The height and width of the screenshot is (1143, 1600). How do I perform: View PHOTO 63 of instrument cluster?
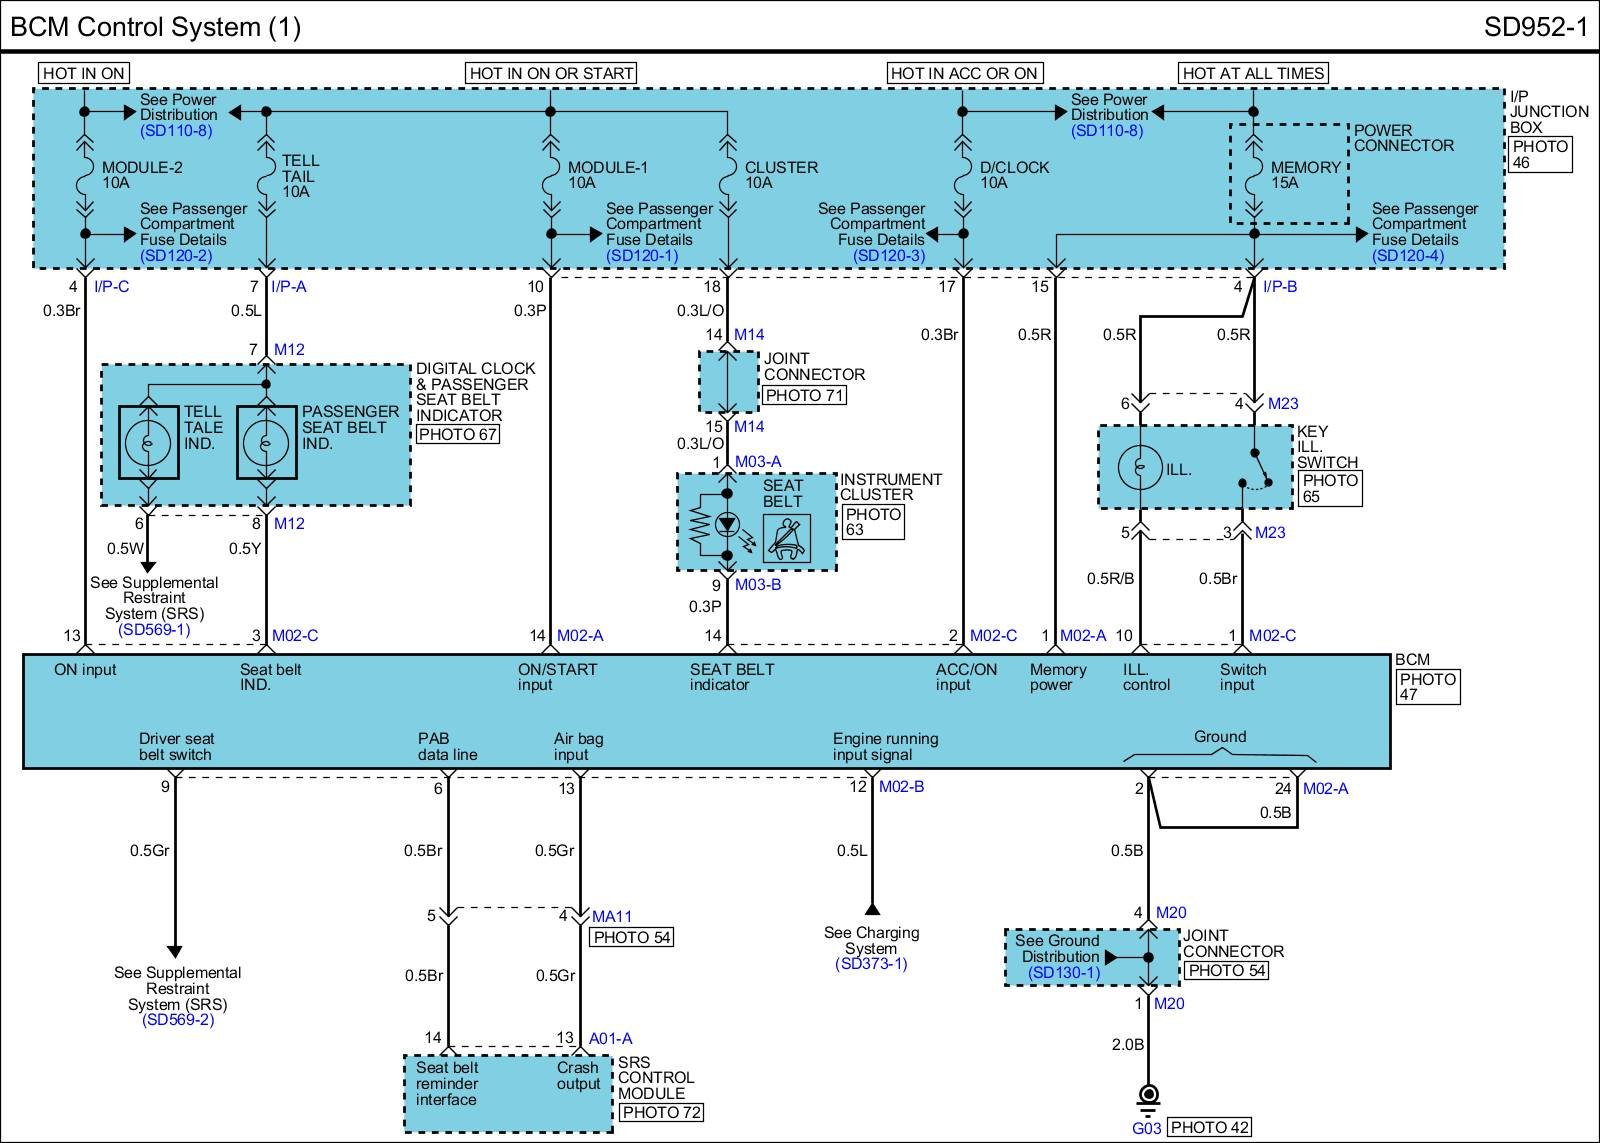pos(873,522)
